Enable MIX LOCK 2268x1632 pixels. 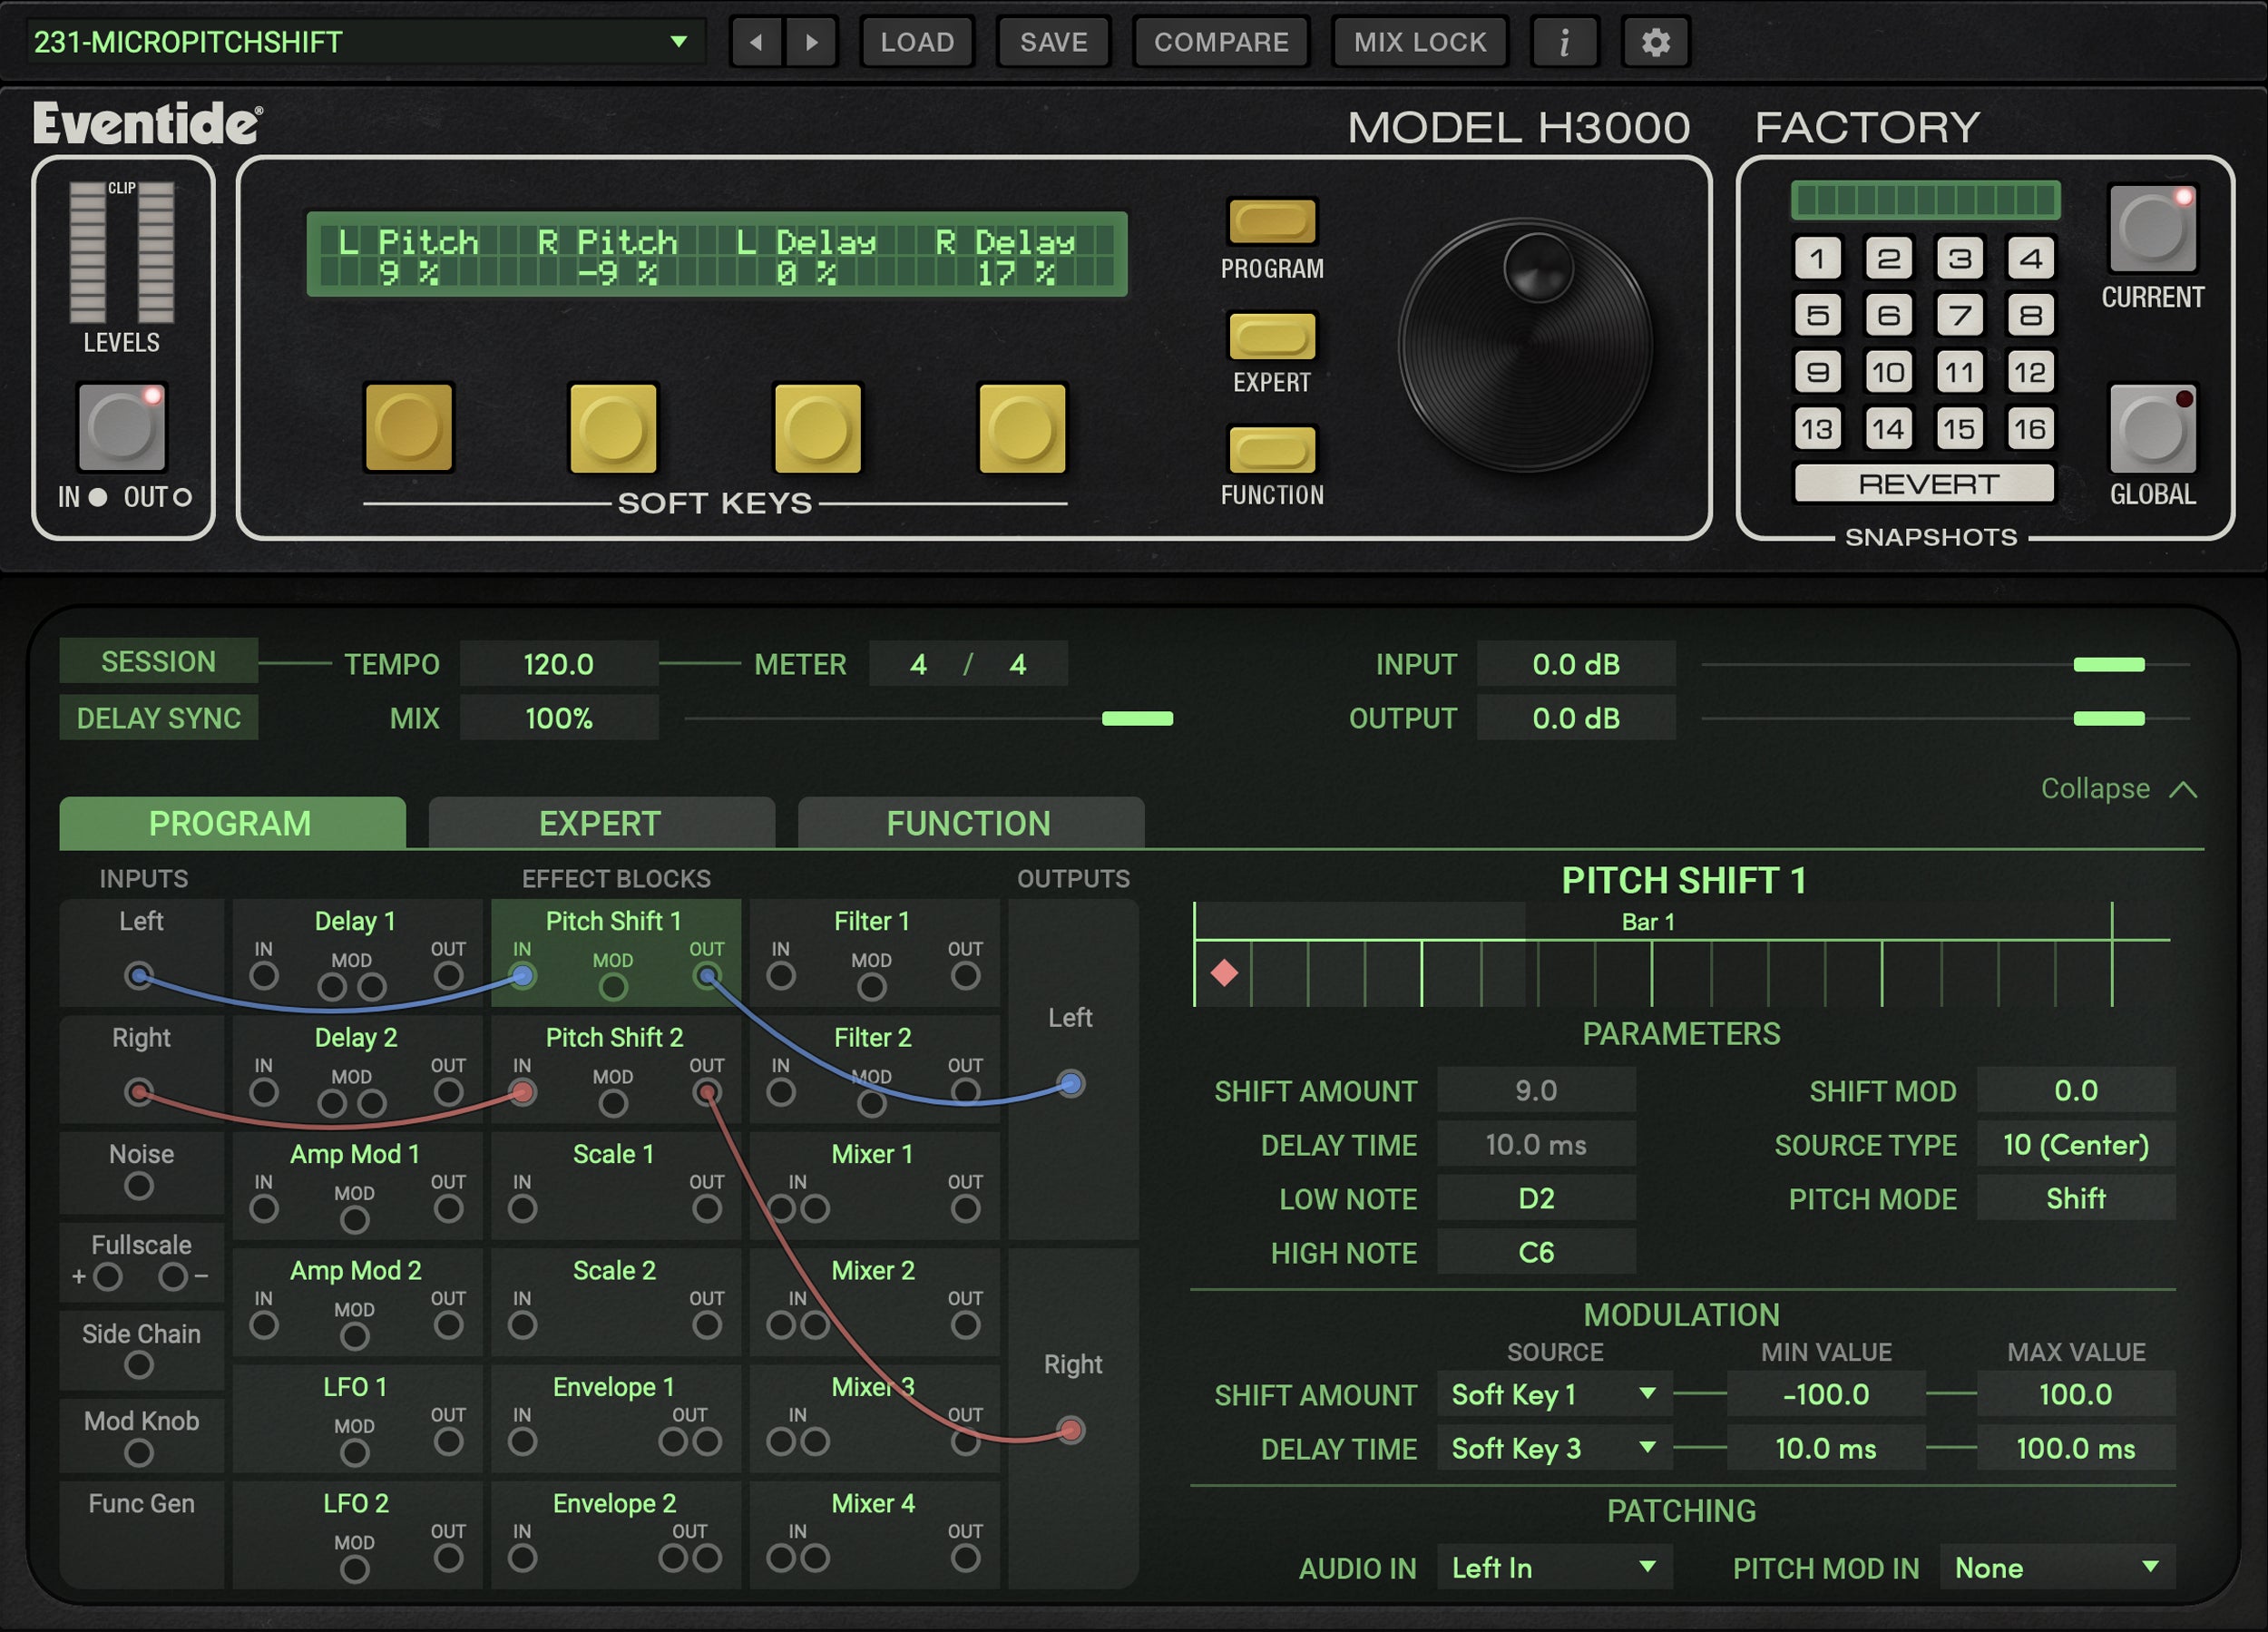[x=1419, y=42]
